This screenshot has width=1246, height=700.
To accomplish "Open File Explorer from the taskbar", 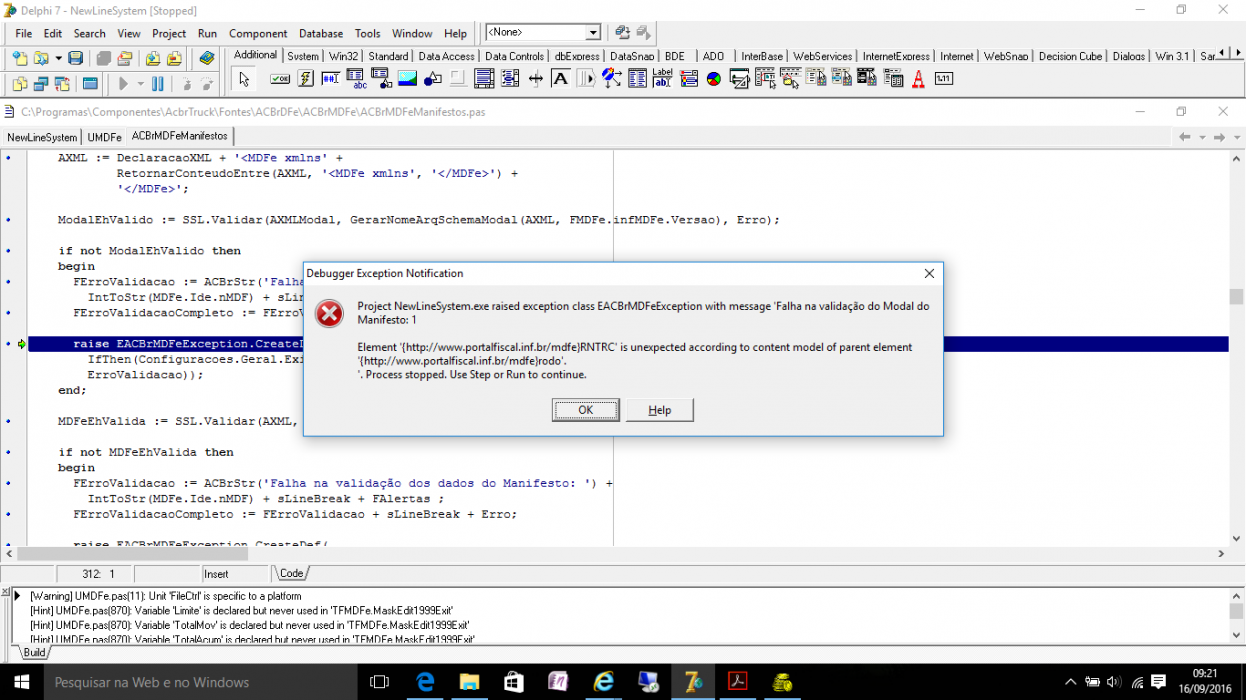I will [469, 682].
